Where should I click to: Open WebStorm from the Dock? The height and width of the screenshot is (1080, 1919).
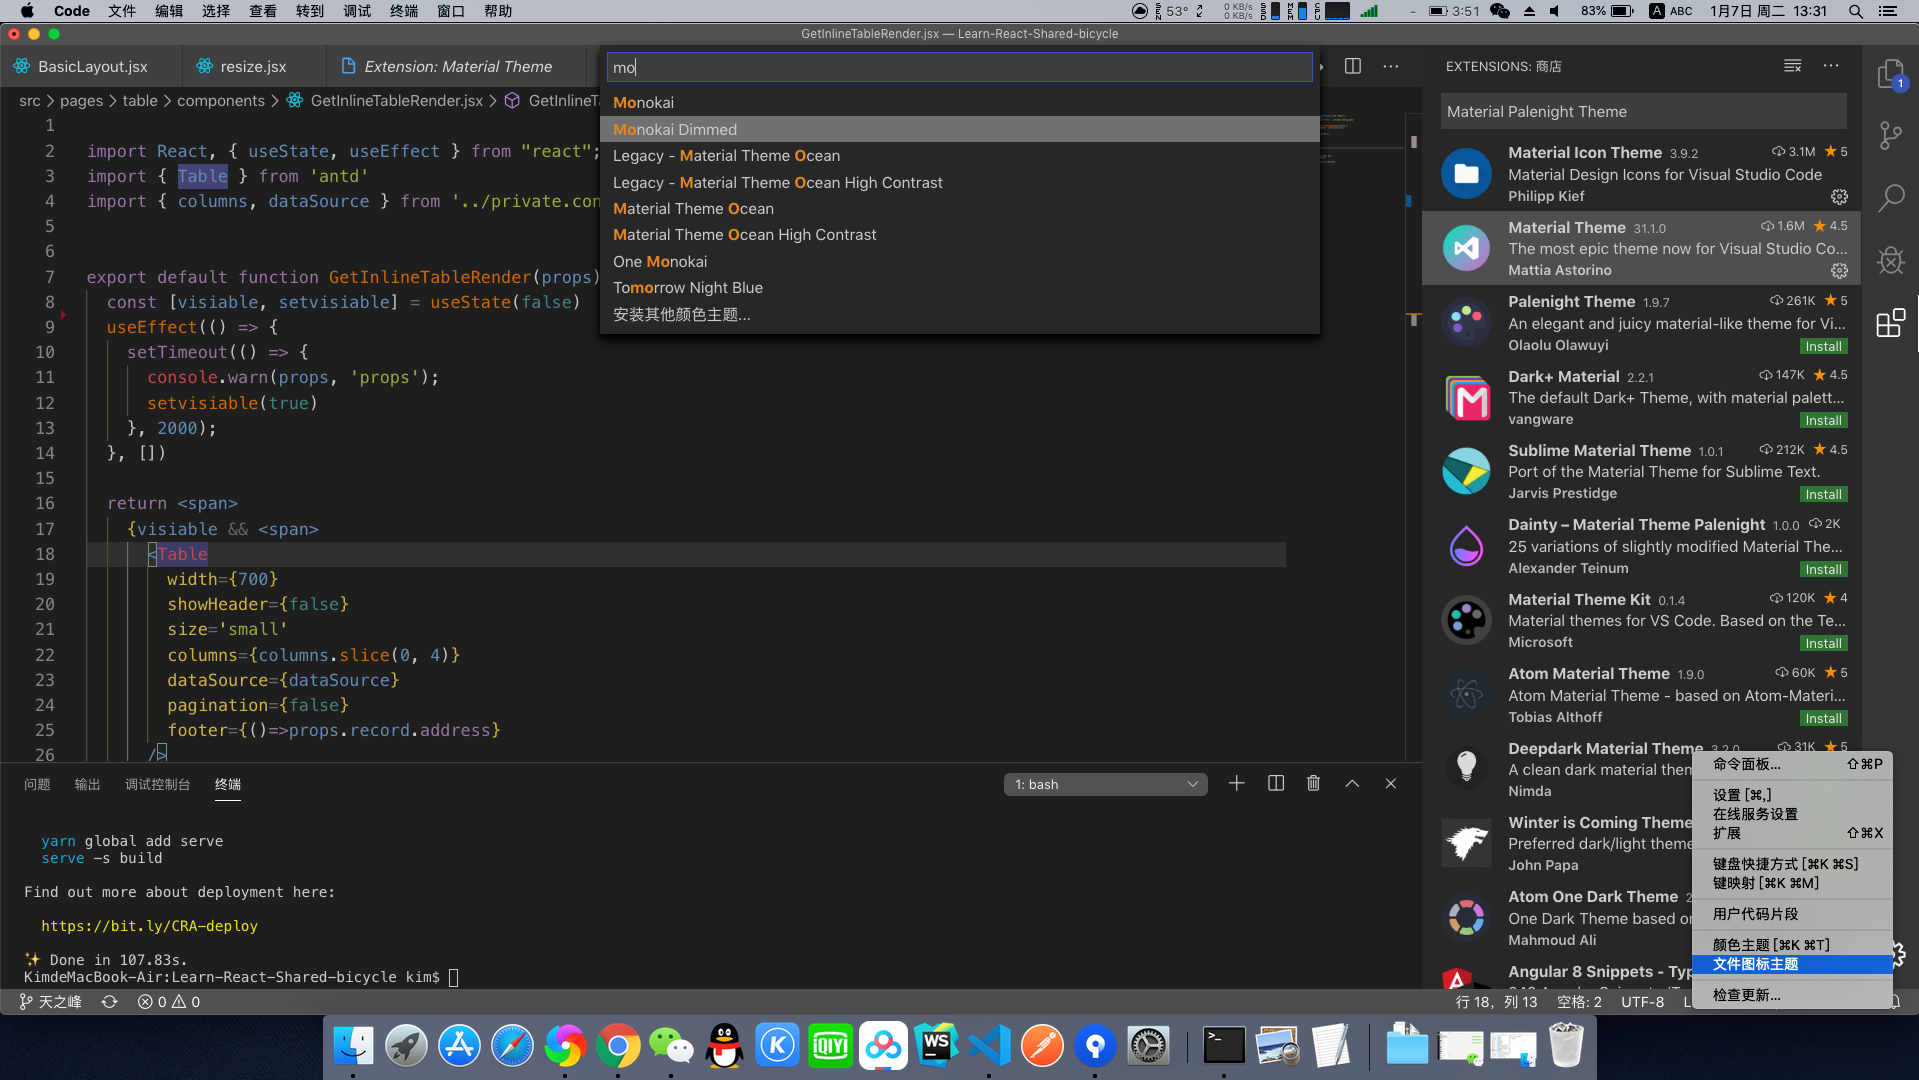(937, 1046)
